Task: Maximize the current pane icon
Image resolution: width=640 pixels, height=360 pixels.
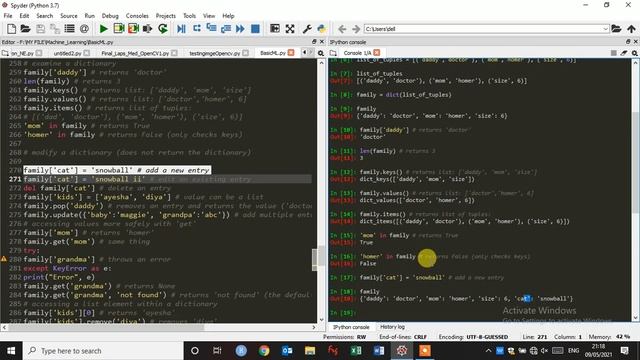Action: click(x=275, y=29)
